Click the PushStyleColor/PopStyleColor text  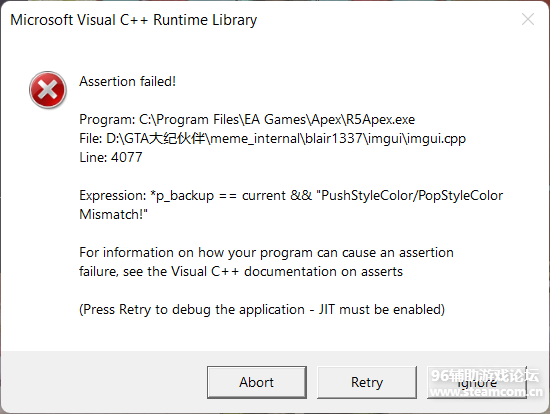pyautogui.click(x=412, y=196)
